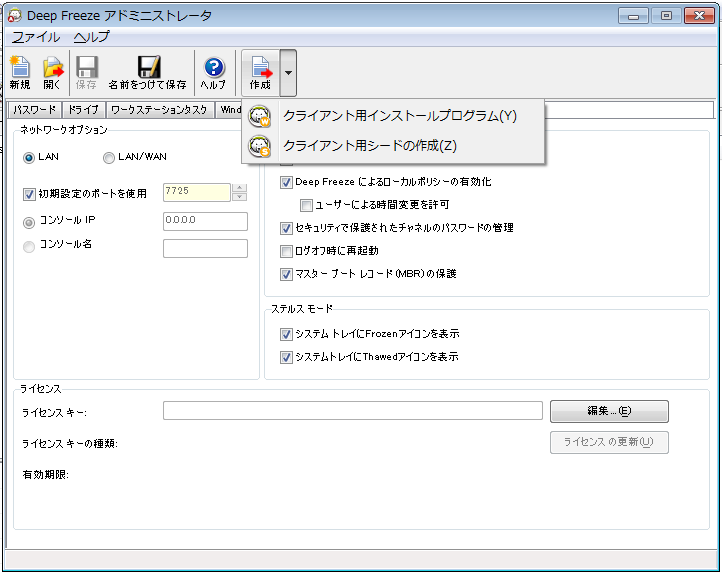This screenshot has width=722, height=572.
Task: Select the LAN radio button
Action: tap(29, 158)
